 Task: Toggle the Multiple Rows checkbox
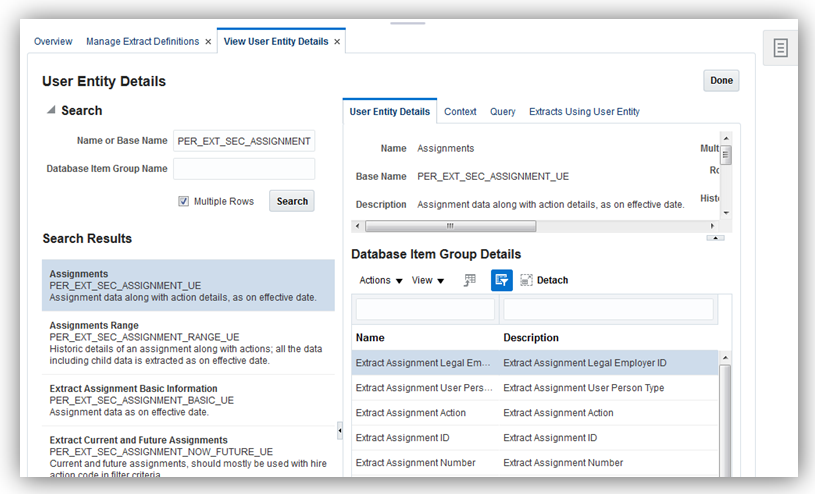tap(183, 201)
